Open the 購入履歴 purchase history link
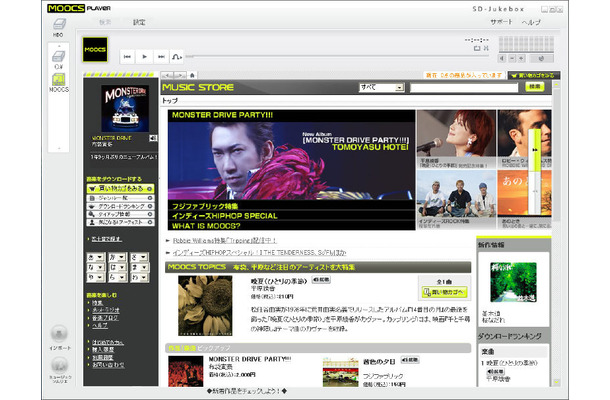Viewport: 610px width, 400px height. click(x=103, y=350)
